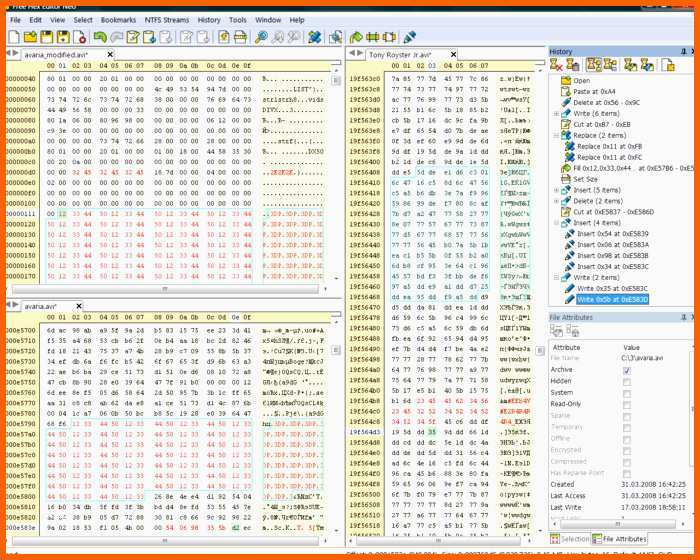Click horizontal scrollbar of avaria_modified.avi pane
The image size is (700, 560).
click(165, 289)
